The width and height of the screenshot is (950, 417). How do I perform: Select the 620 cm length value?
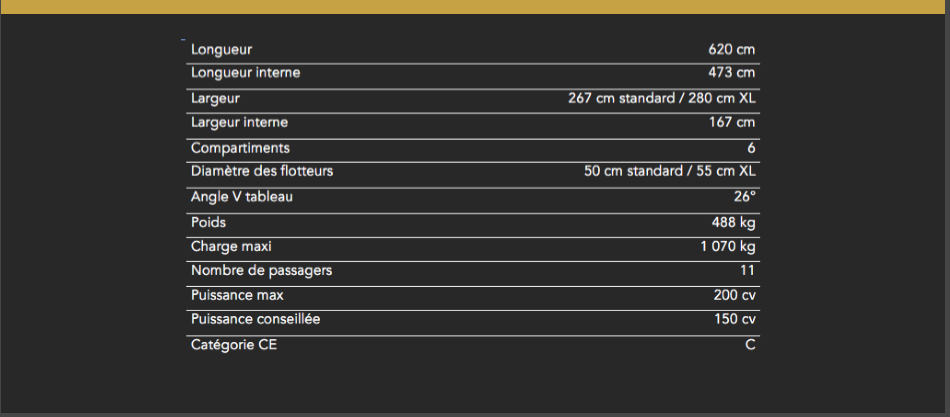tap(732, 50)
